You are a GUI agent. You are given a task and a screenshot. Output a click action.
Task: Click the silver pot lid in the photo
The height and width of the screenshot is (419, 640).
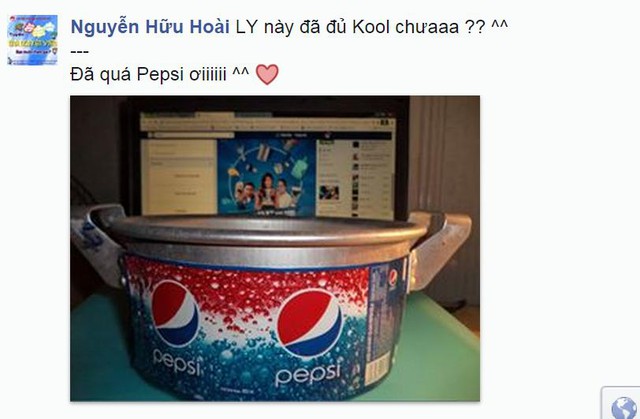267,231
